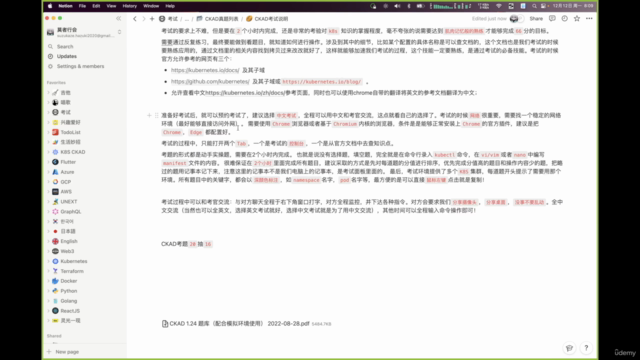Open the comments icon in the top bar
Image resolution: width=640 pixels, height=360 pixels.
552,18
